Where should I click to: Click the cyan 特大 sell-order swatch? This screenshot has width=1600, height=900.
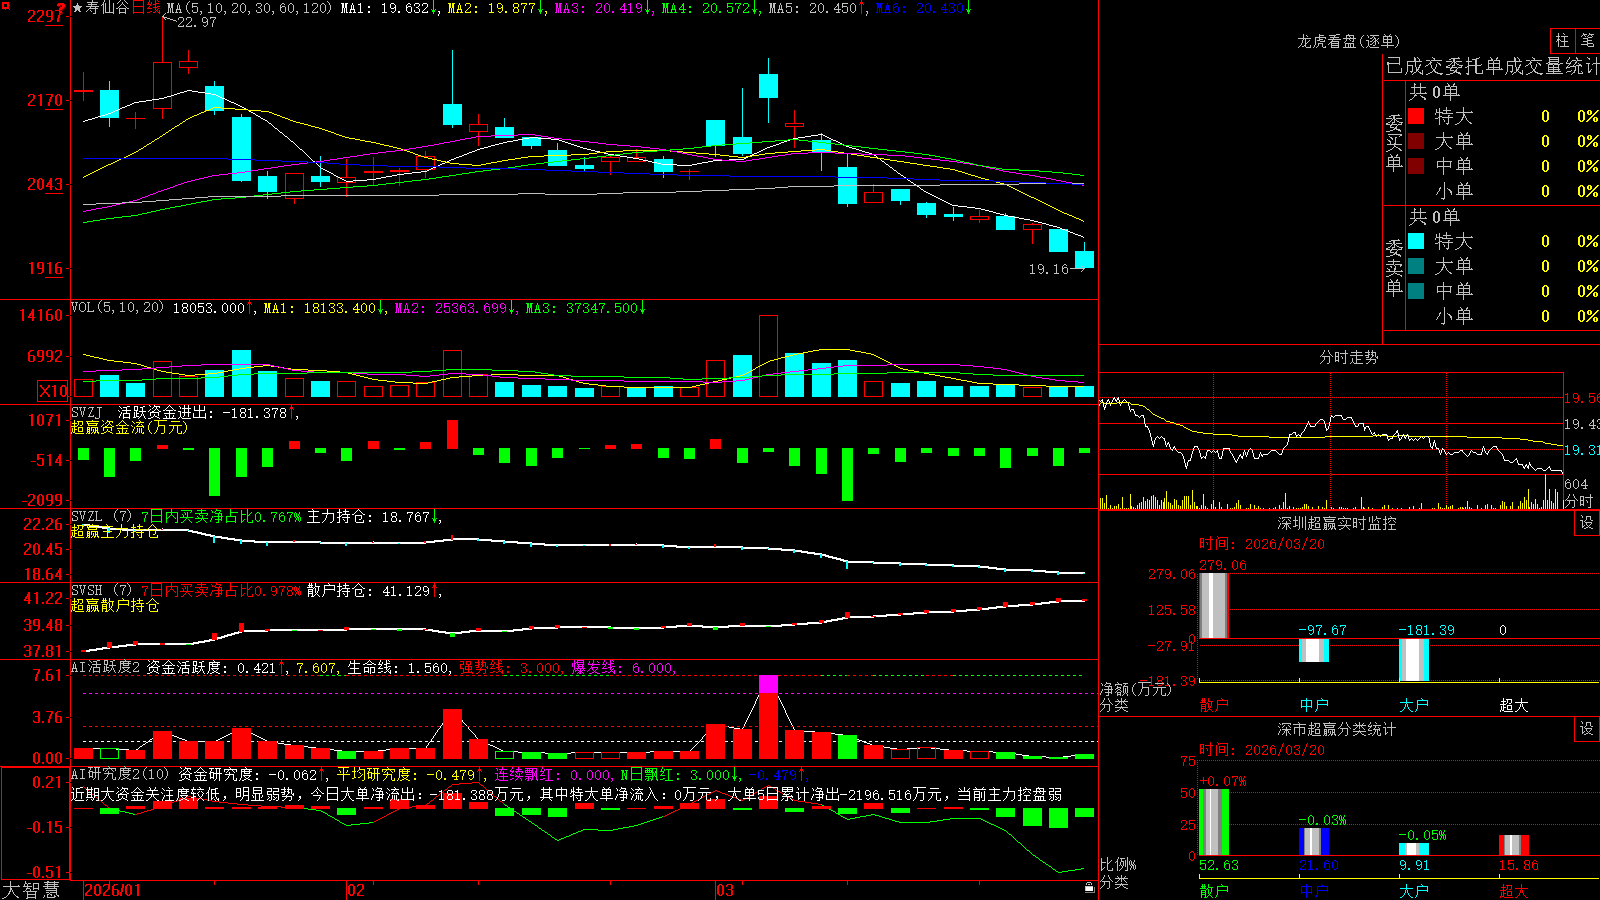coord(1416,241)
